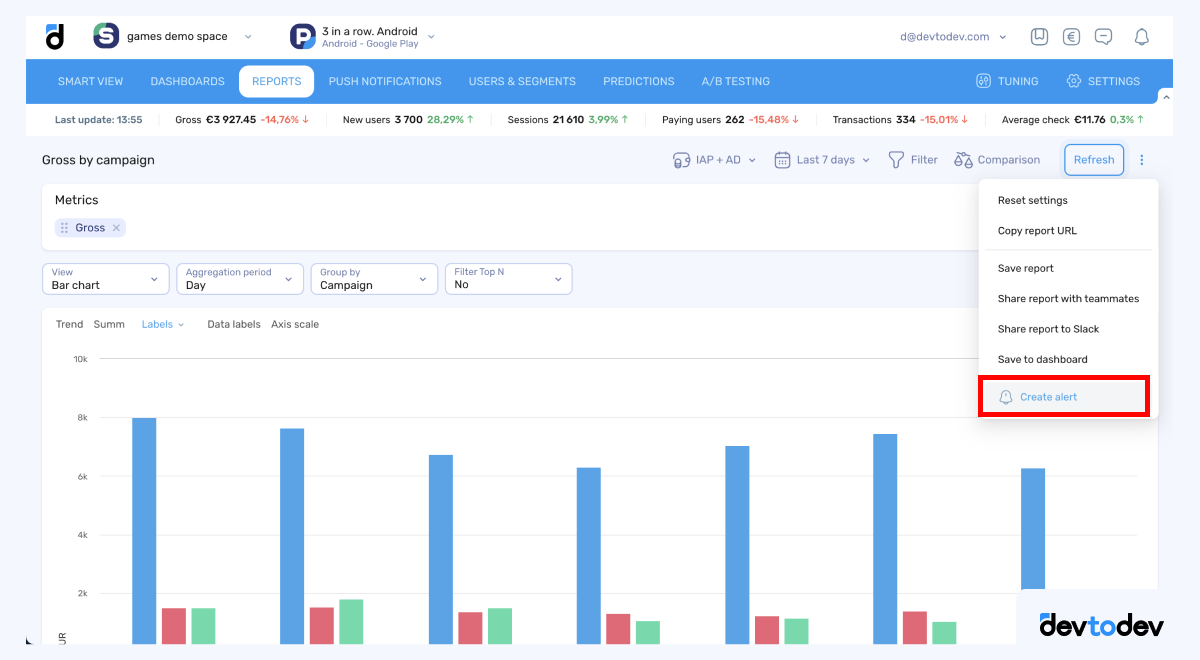Toggle Data labels on chart
The width and height of the screenshot is (1200, 660).
(x=233, y=324)
